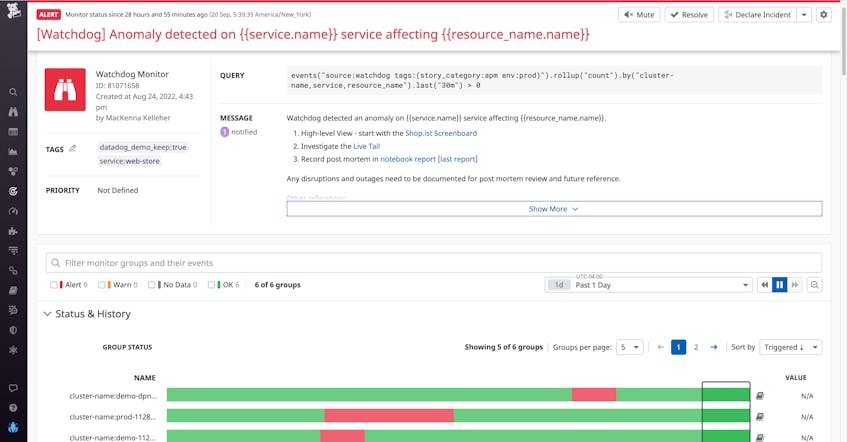Open the Metrics gauge icon in the sidebar
This screenshot has width=847, height=442.
(13, 211)
